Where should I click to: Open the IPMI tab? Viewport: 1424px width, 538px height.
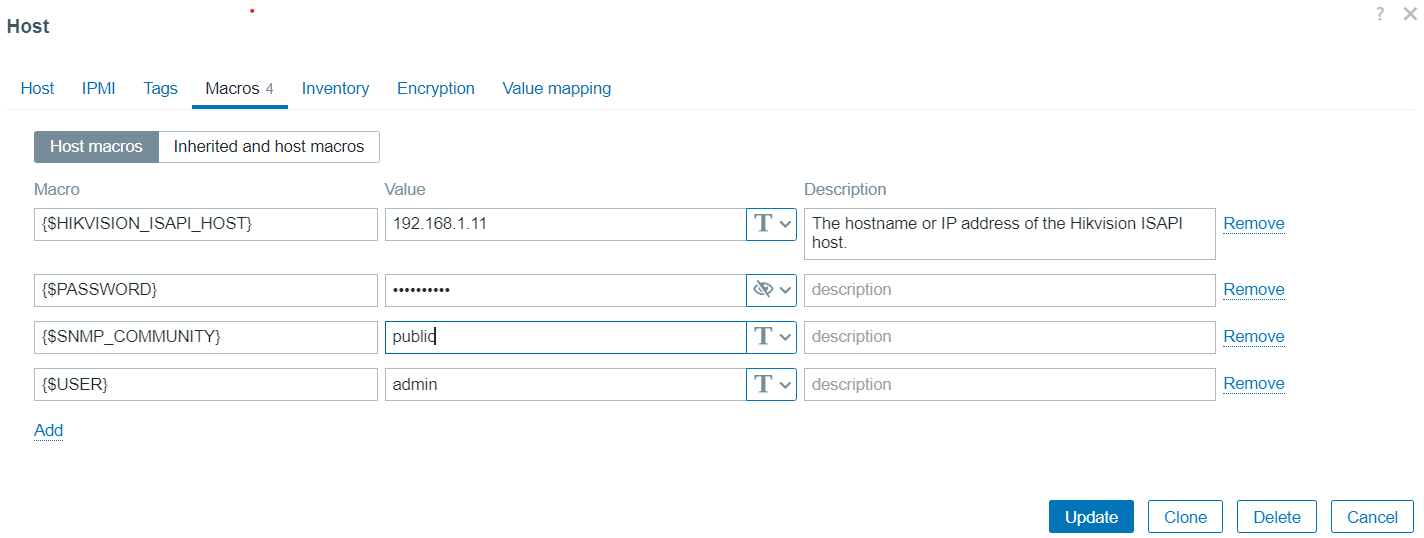(99, 88)
